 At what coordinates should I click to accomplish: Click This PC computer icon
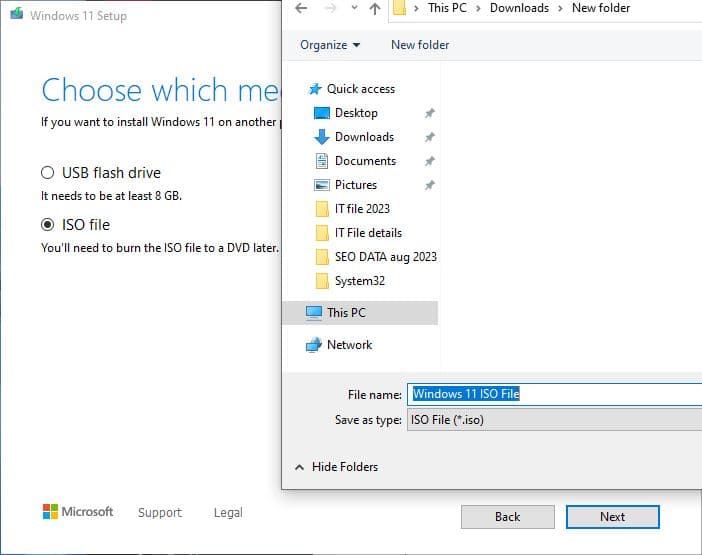(x=314, y=313)
